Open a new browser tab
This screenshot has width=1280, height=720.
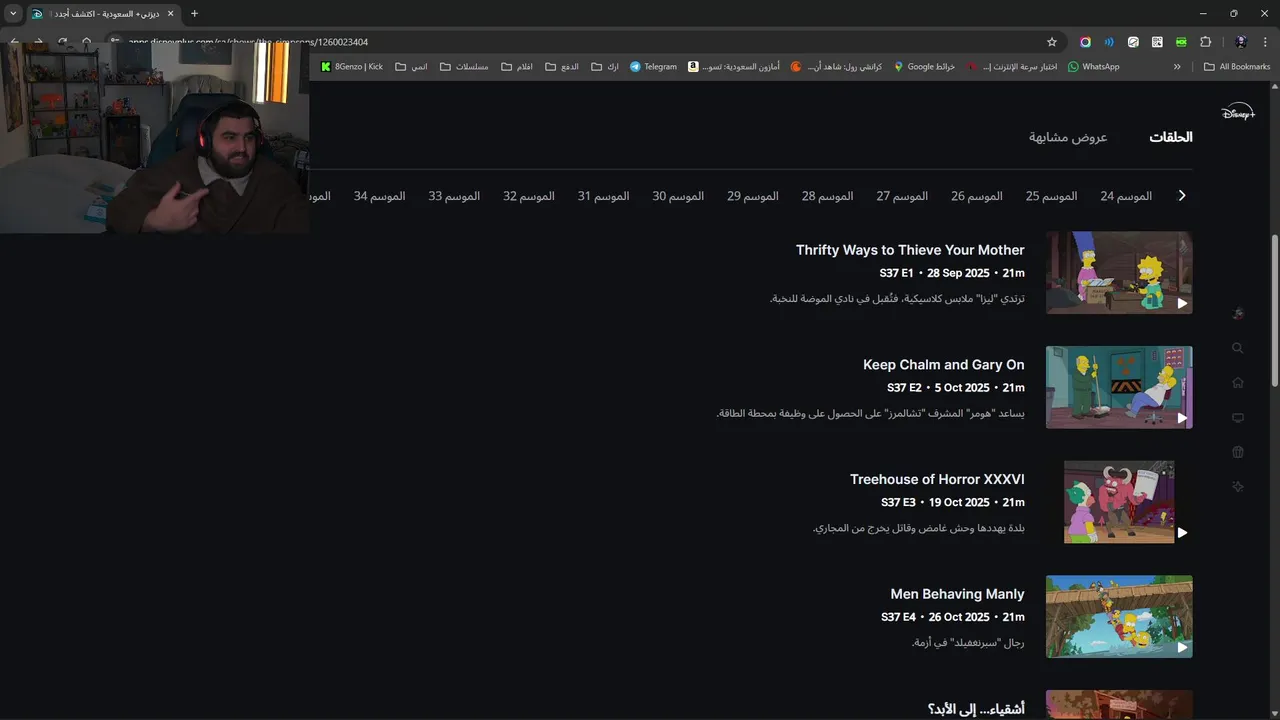[194, 14]
